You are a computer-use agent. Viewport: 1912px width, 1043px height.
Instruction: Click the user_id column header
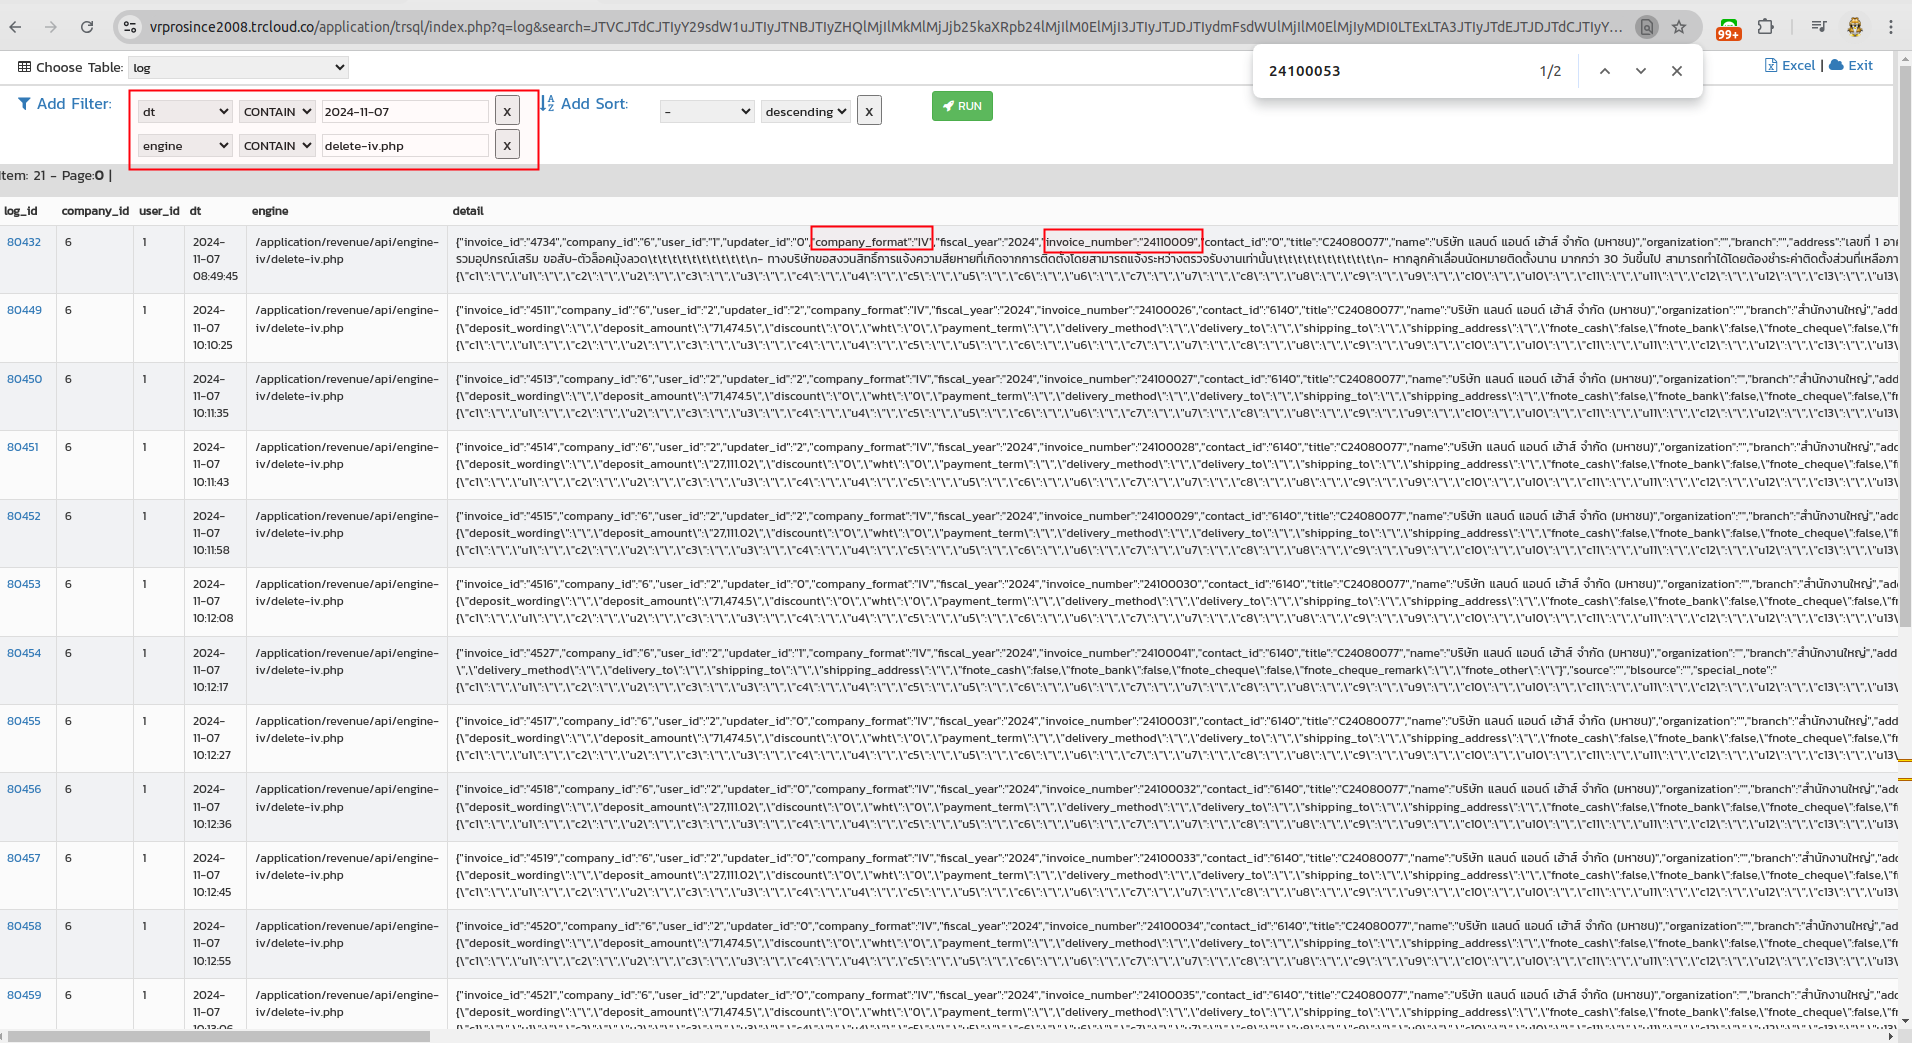pyautogui.click(x=159, y=211)
